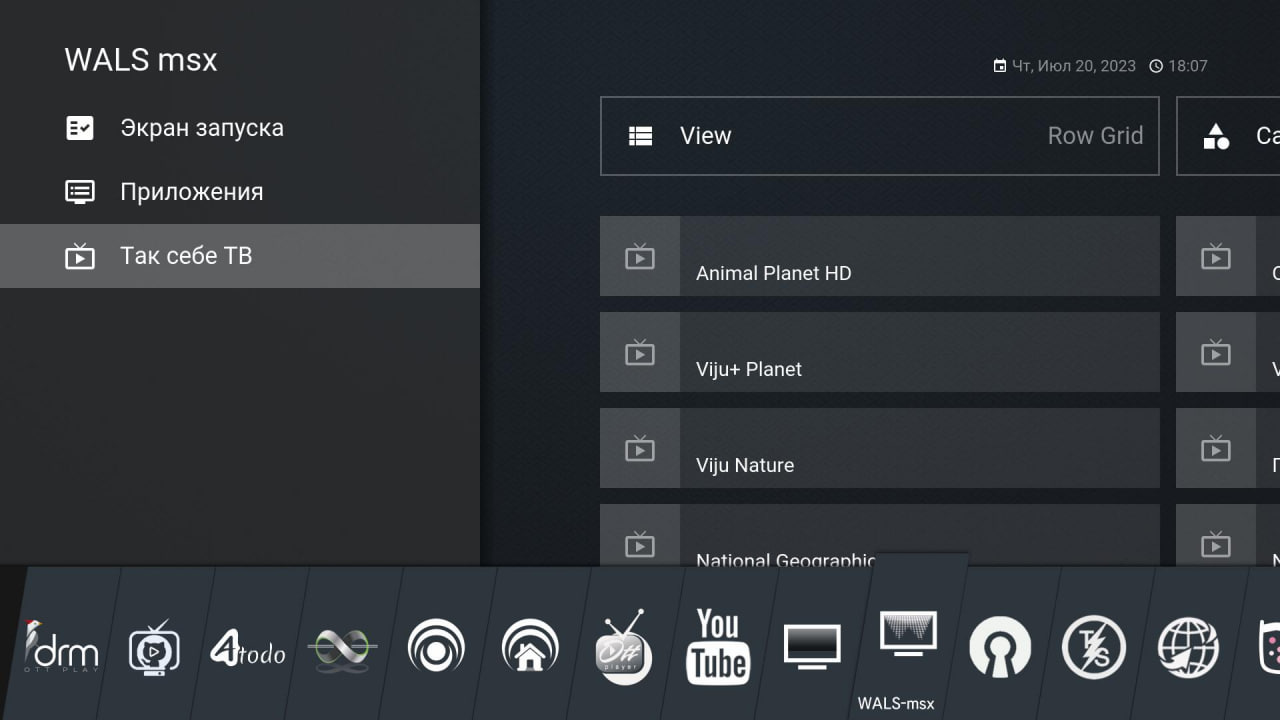Open Приложения in the side menu
Viewport: 1280px width, 720px height.
click(x=191, y=192)
